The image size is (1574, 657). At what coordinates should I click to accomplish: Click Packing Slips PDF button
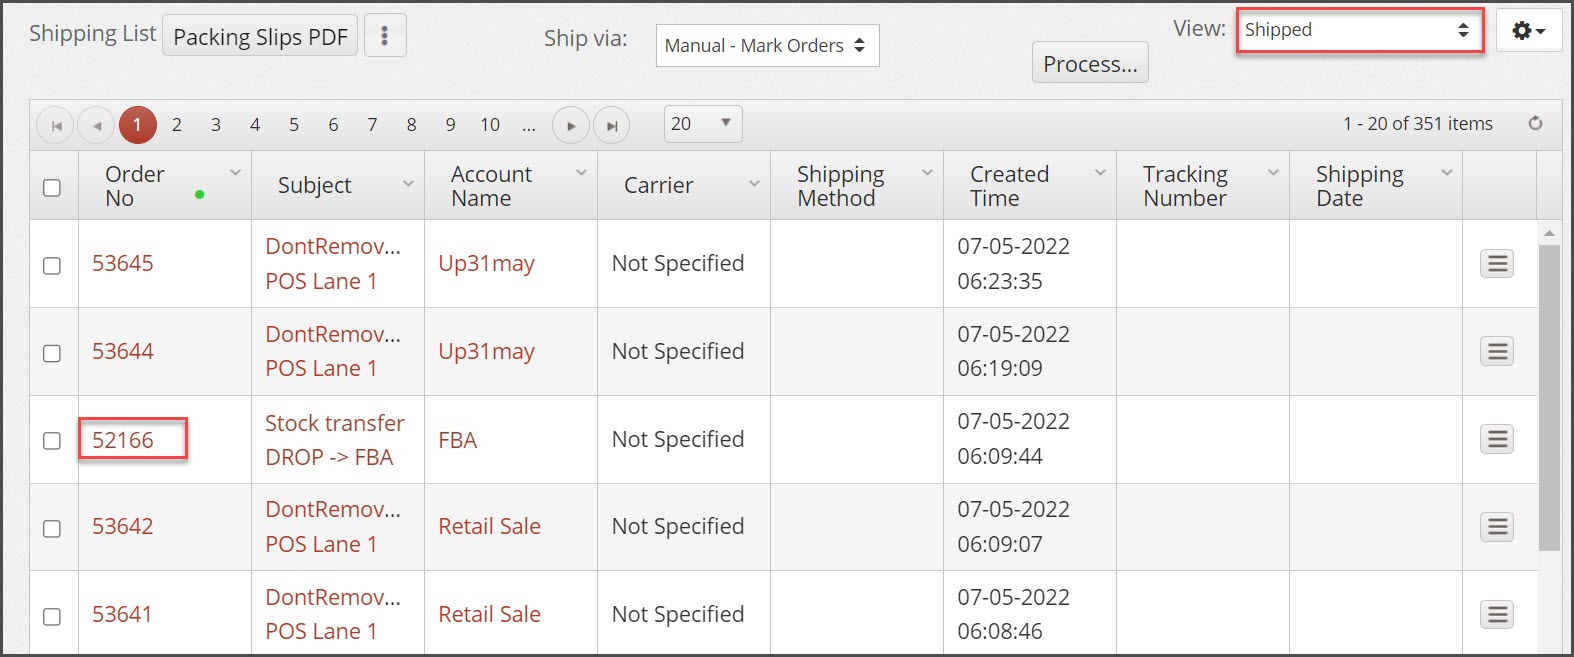[260, 36]
